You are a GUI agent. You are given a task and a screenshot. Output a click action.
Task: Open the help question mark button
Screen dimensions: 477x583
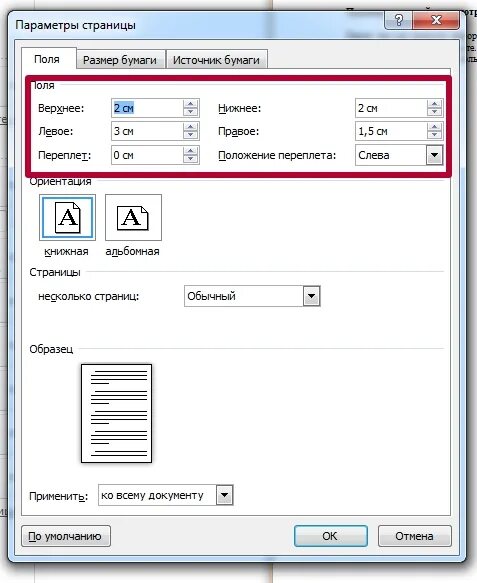coord(398,20)
